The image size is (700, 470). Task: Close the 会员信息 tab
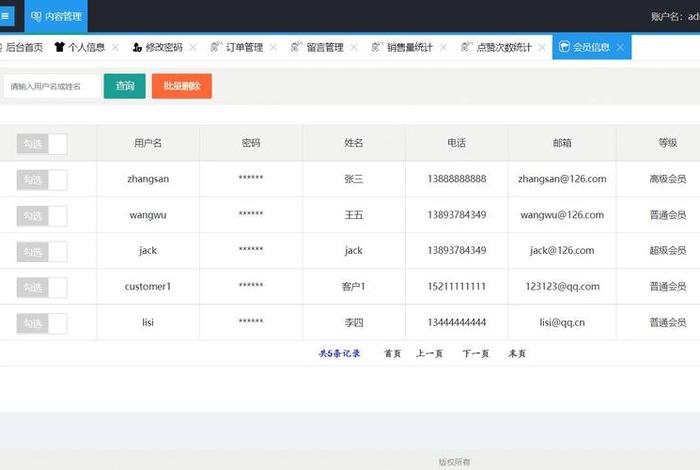click(620, 47)
